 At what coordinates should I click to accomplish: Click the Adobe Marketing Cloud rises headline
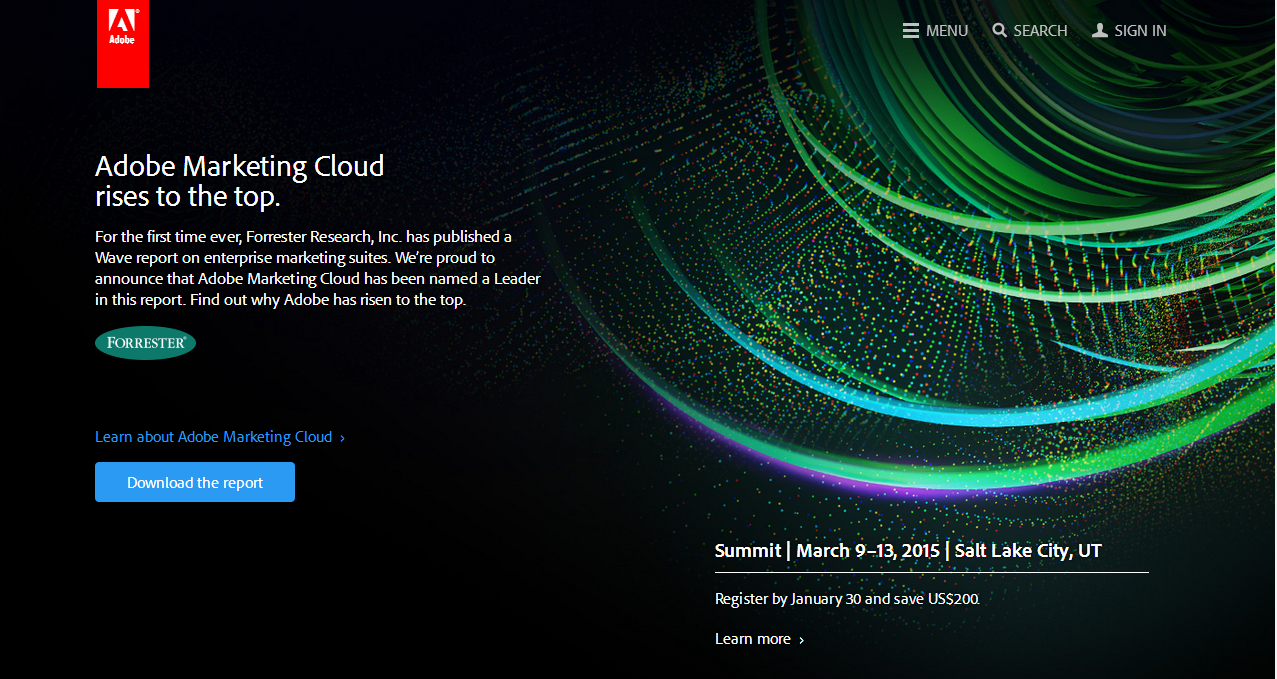[240, 181]
